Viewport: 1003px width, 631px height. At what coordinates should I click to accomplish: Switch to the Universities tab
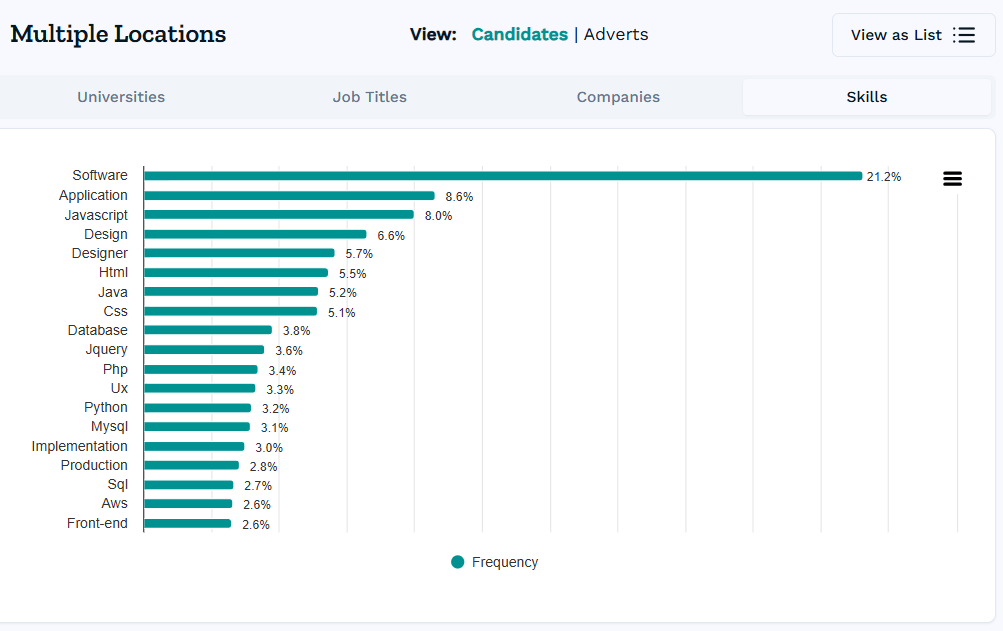tap(120, 97)
